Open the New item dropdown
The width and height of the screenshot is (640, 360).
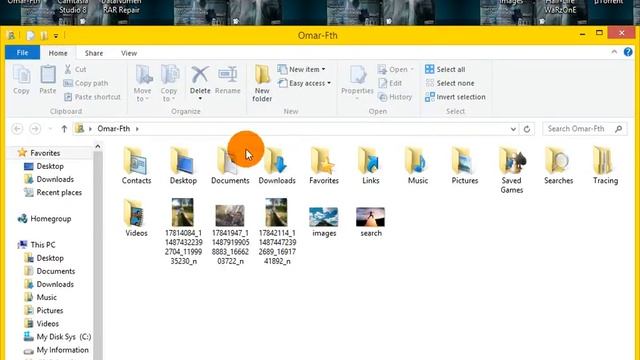pos(302,69)
